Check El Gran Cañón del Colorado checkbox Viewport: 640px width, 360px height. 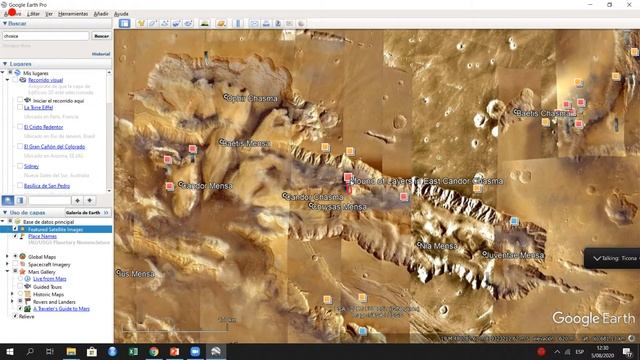point(20,147)
